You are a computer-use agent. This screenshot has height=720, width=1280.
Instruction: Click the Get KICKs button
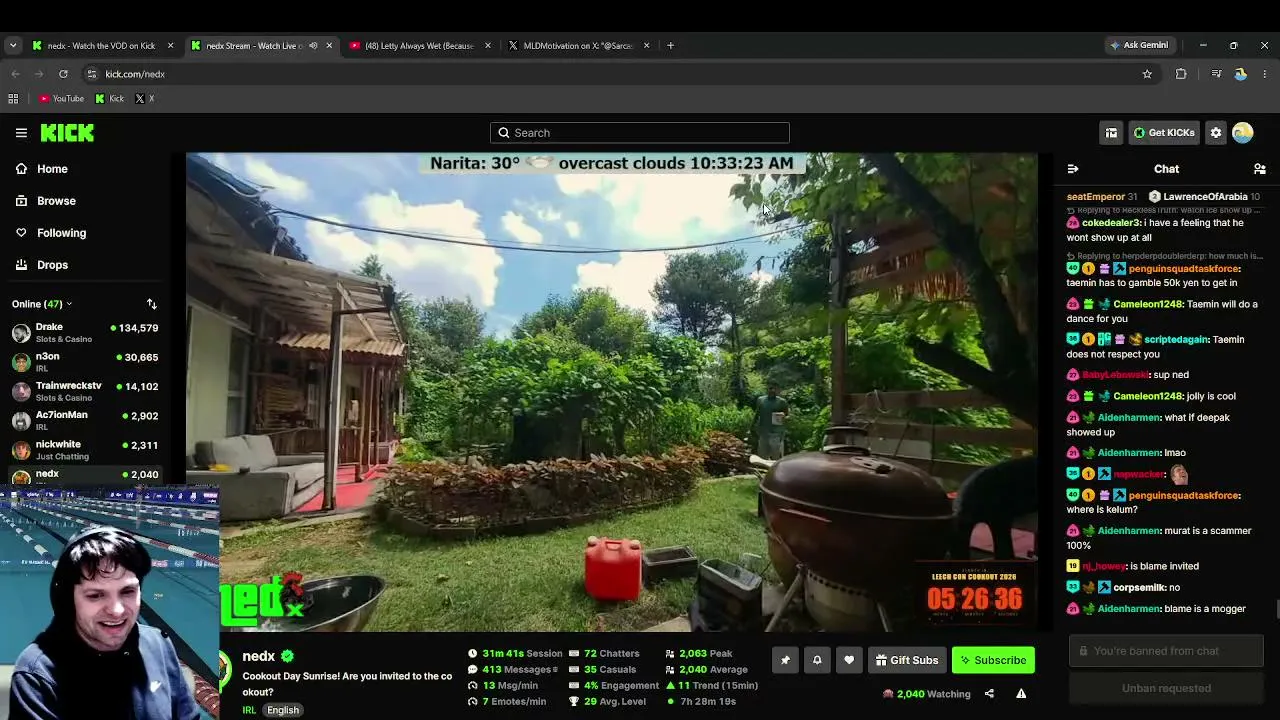1163,132
